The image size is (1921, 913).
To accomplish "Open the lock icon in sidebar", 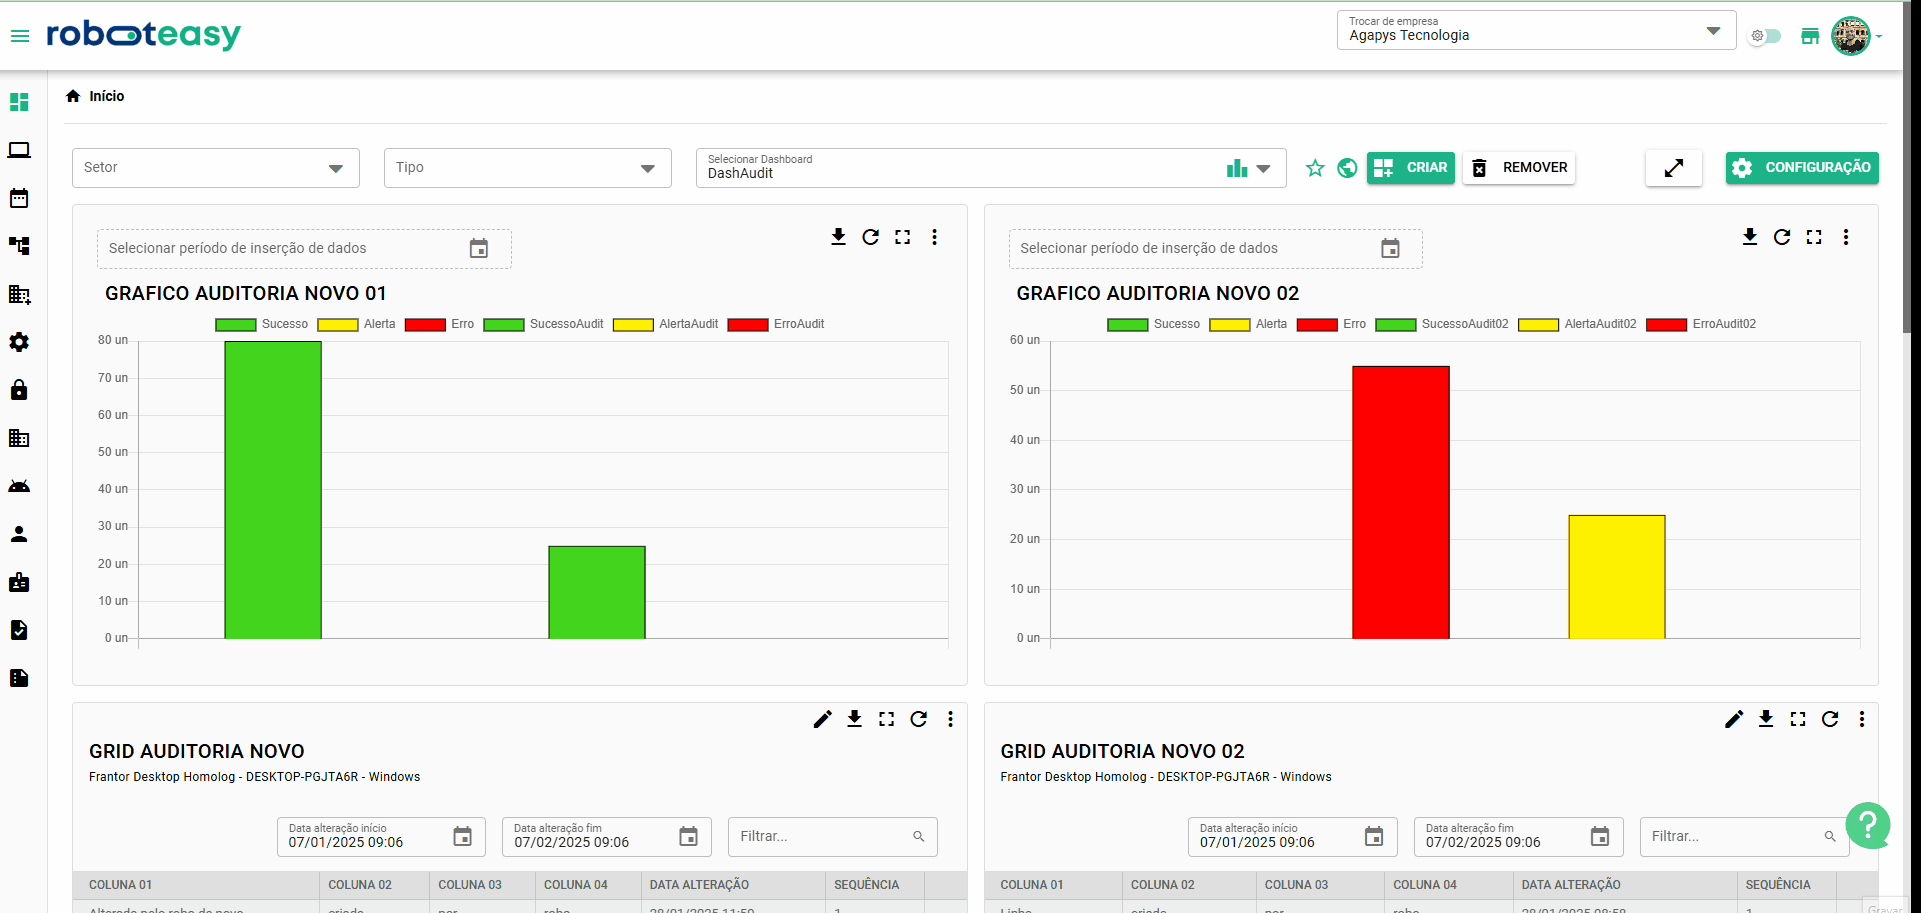I will pos(19,390).
